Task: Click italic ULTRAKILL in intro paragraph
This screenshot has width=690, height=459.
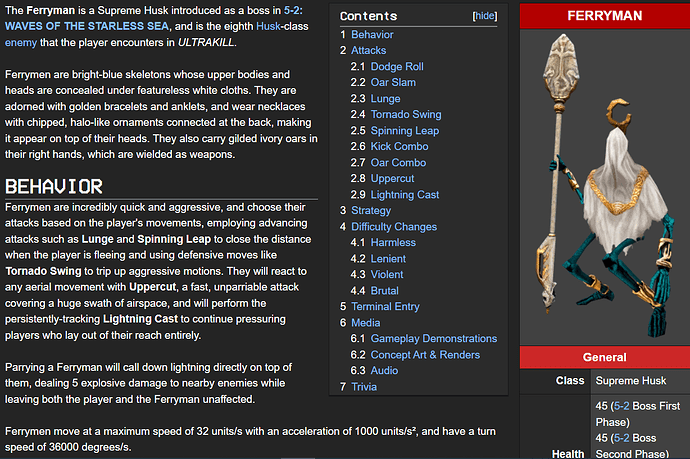Action: coord(206,43)
